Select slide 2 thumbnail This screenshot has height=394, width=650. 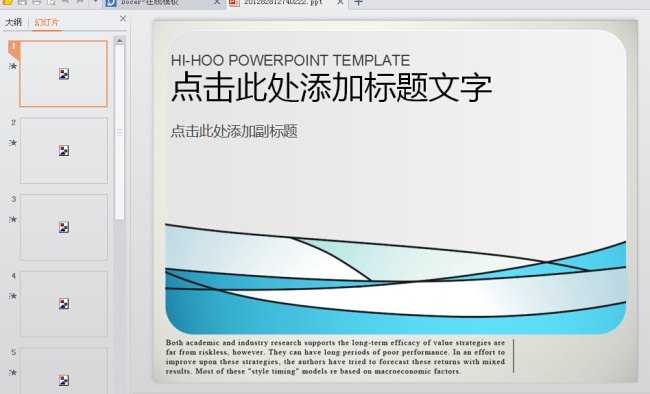tap(64, 151)
